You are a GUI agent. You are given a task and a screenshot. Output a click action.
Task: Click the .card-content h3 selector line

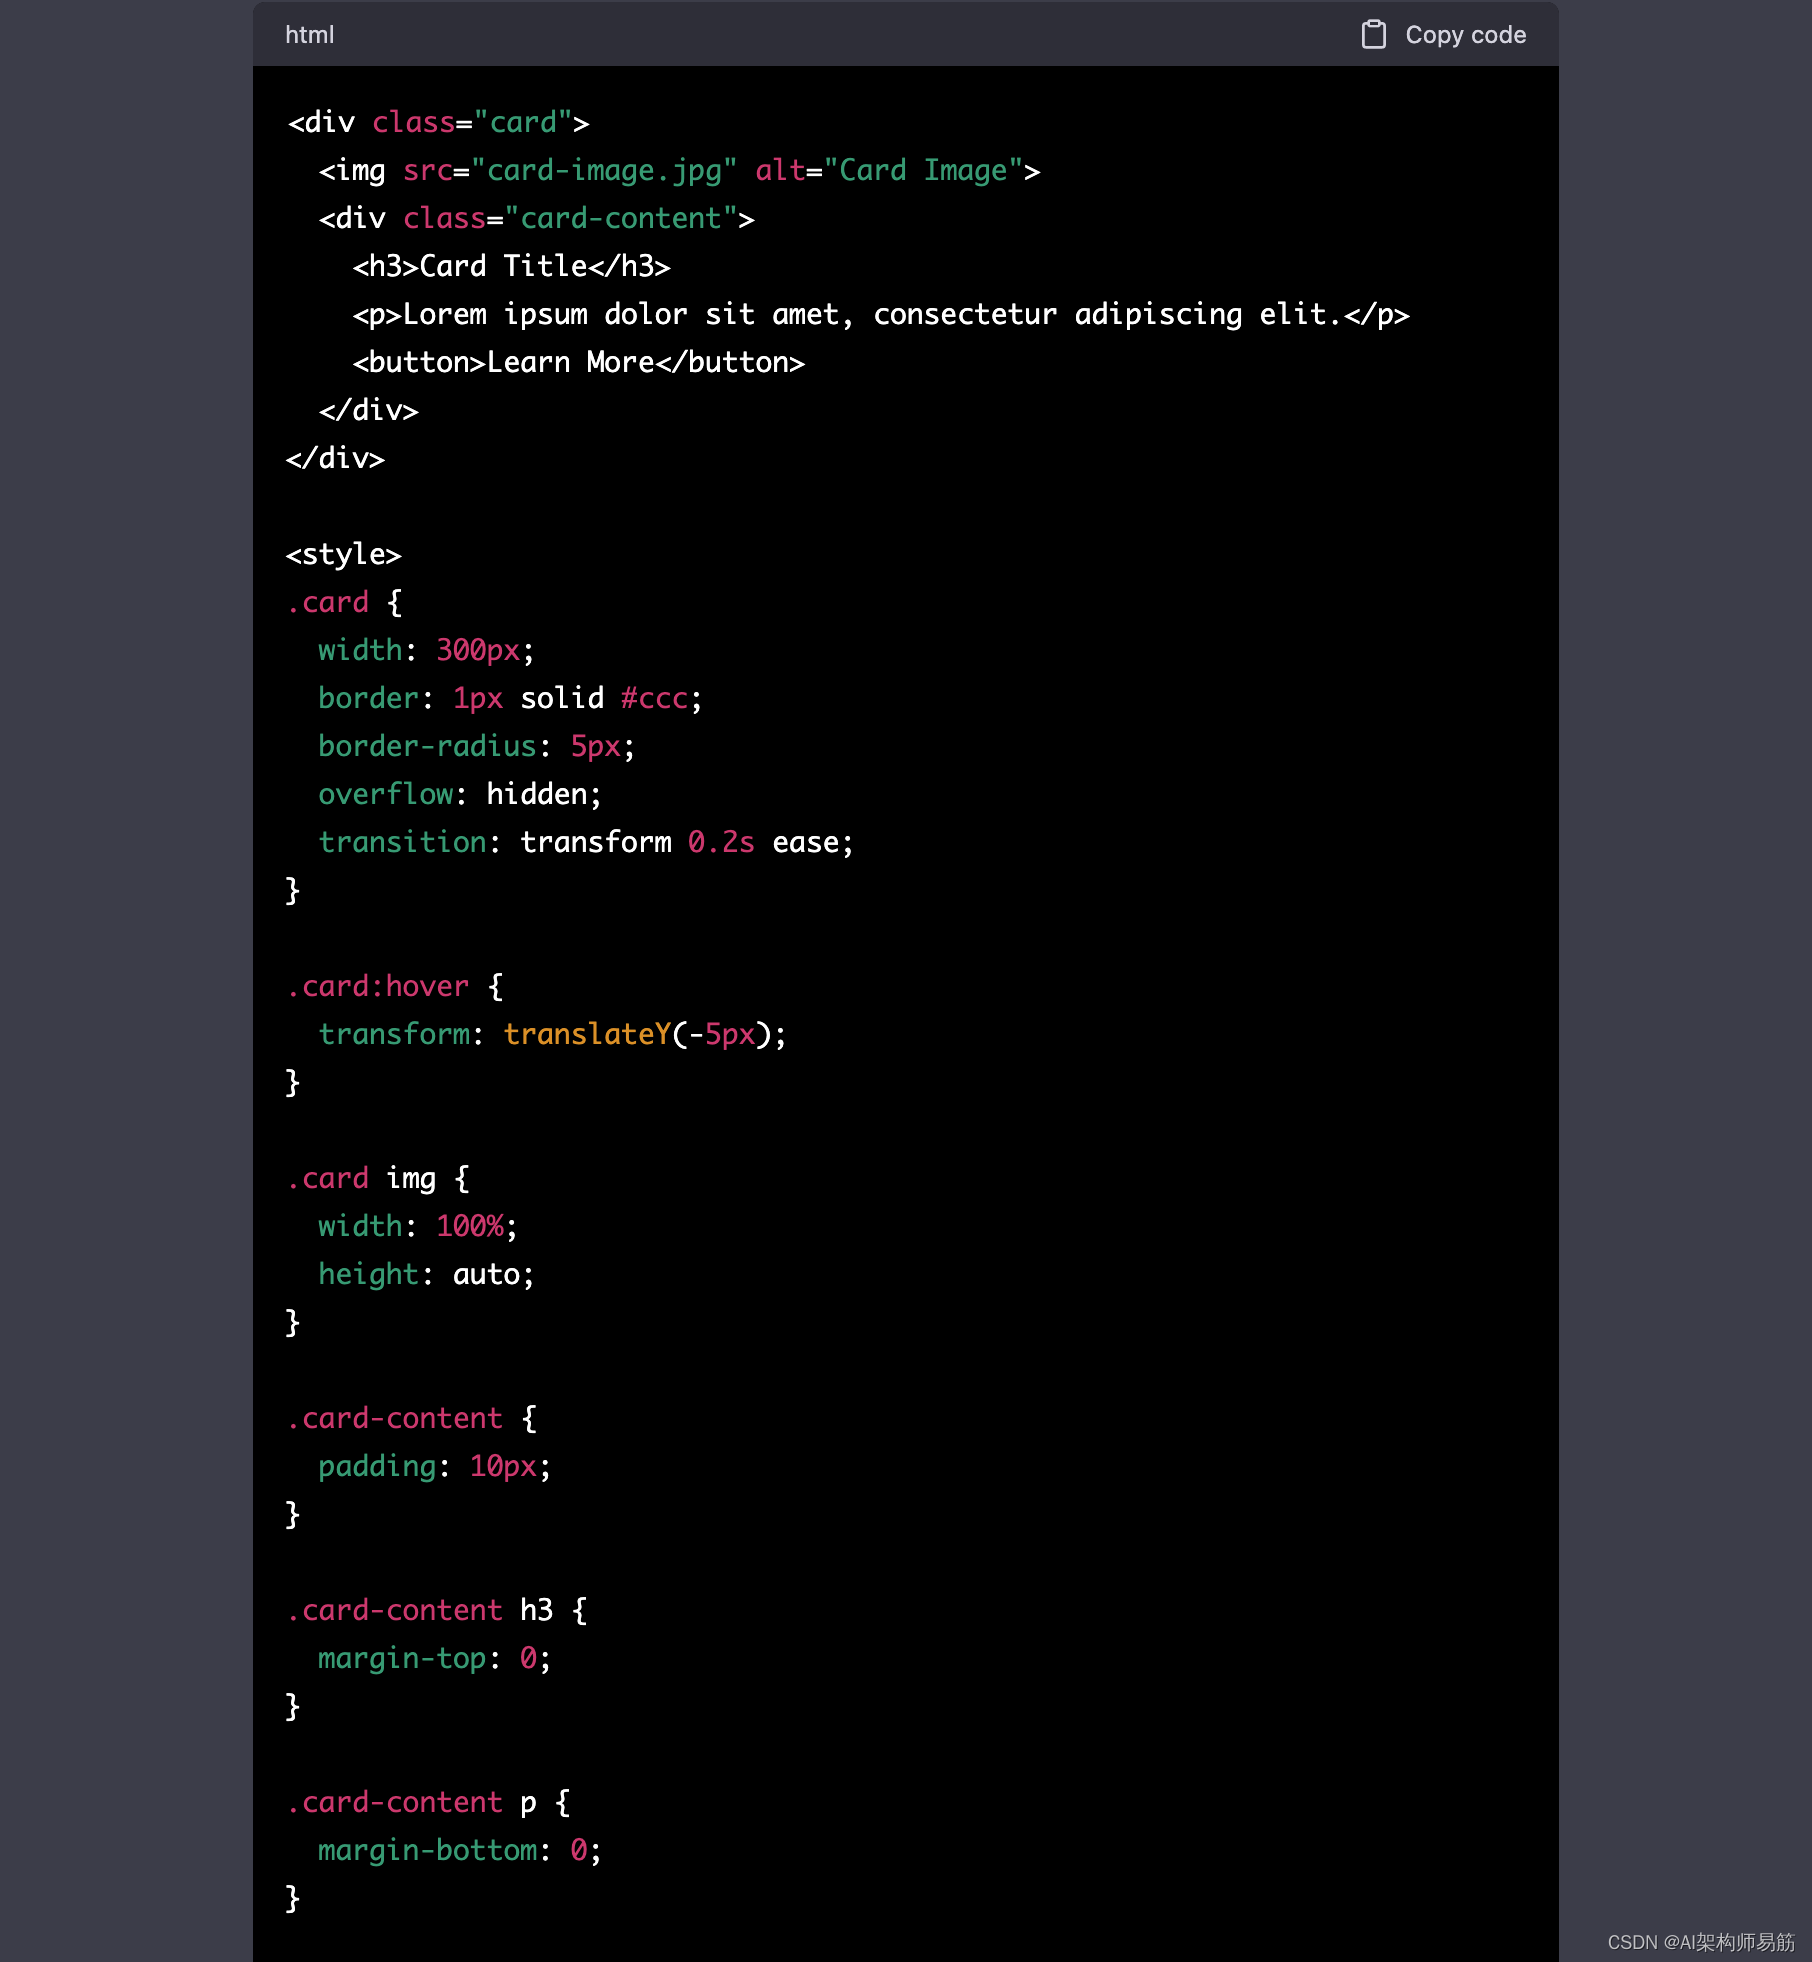pyautogui.click(x=437, y=1610)
